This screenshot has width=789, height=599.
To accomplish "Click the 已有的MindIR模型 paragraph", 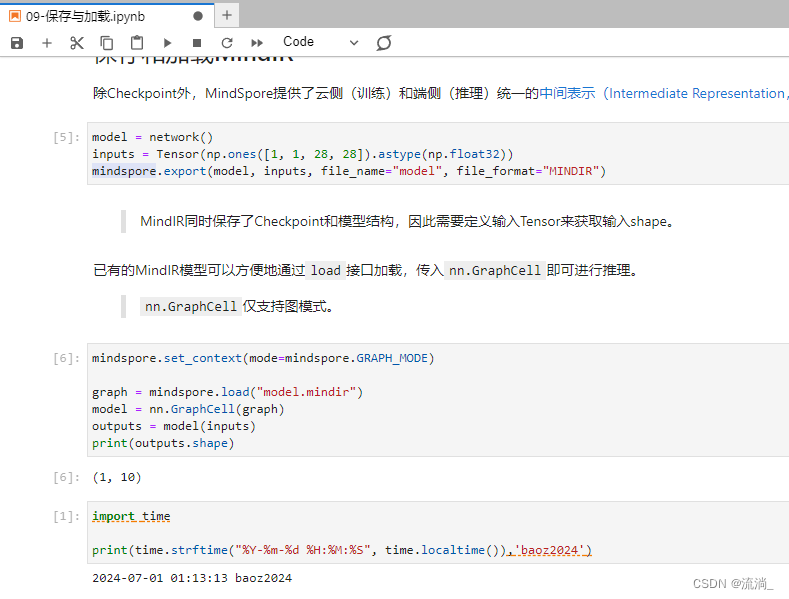I will tap(365, 270).
